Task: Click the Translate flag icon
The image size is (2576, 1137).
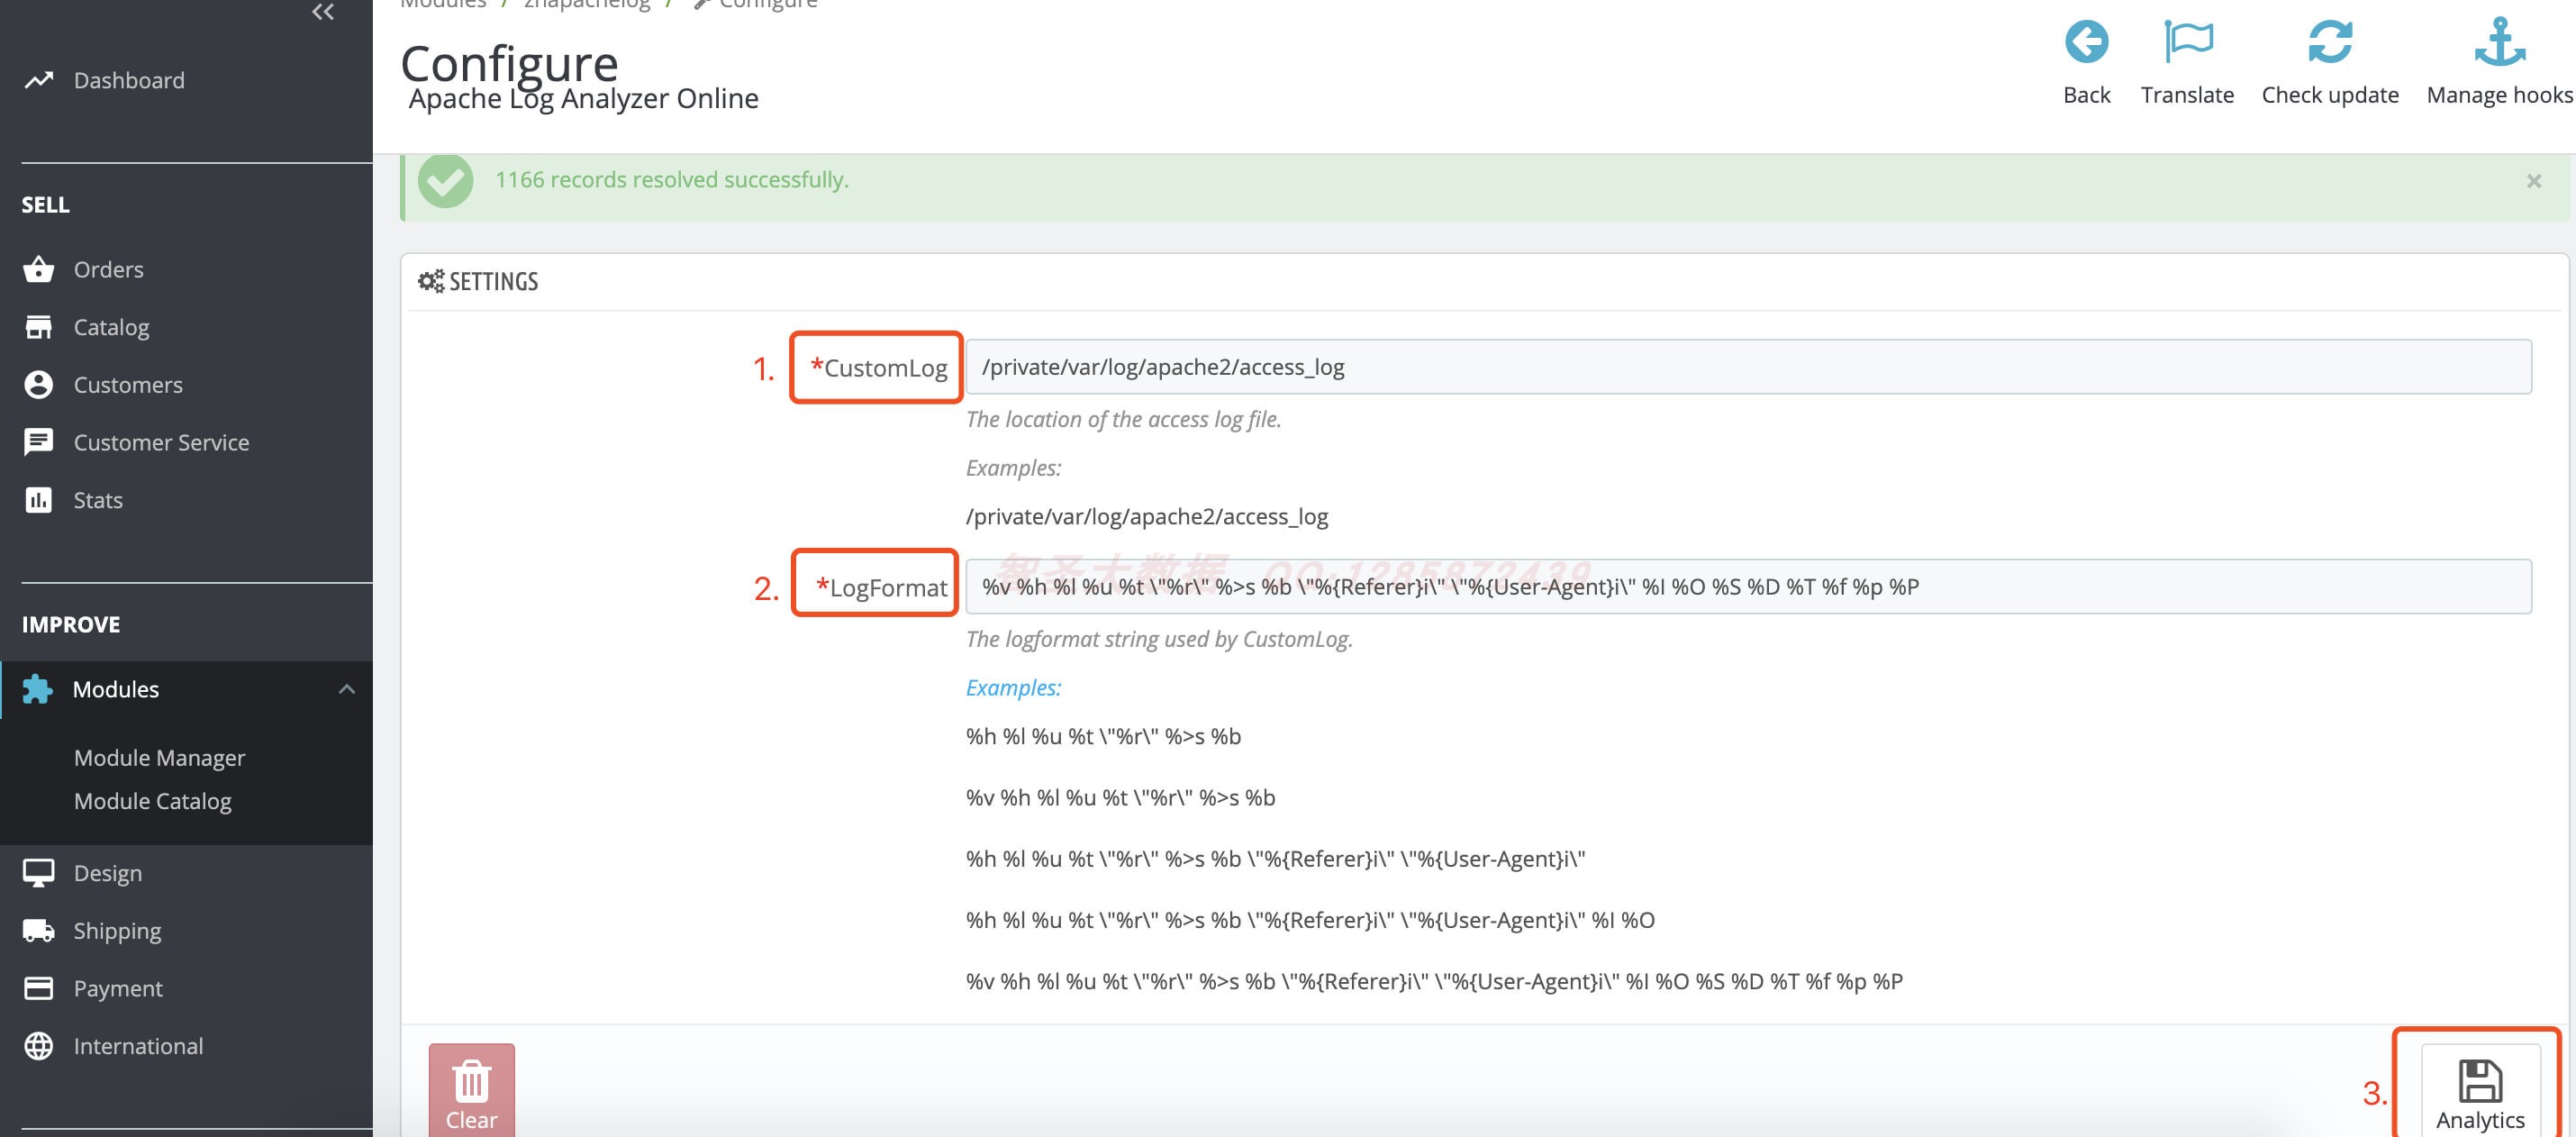Action: [x=2188, y=42]
